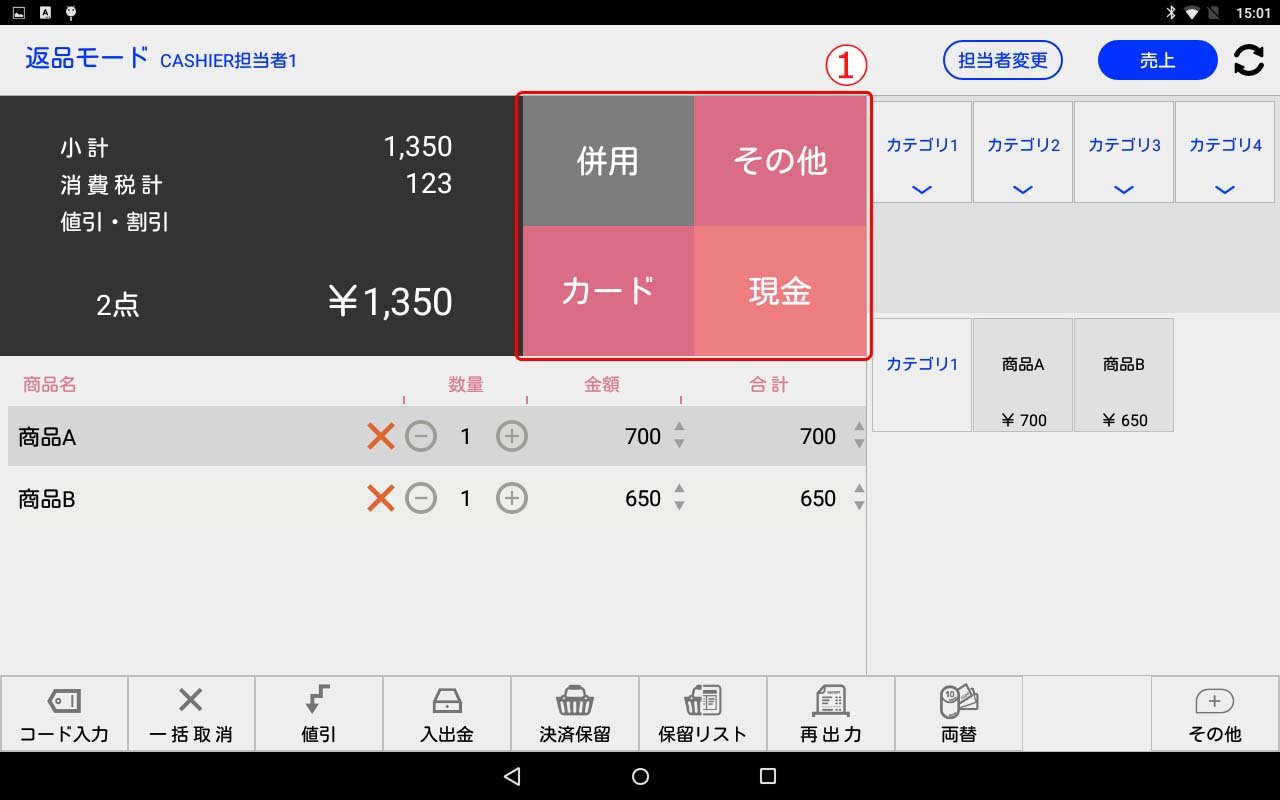Add 商品A ¥700 product tile
1280x800 pixels.
click(1023, 375)
